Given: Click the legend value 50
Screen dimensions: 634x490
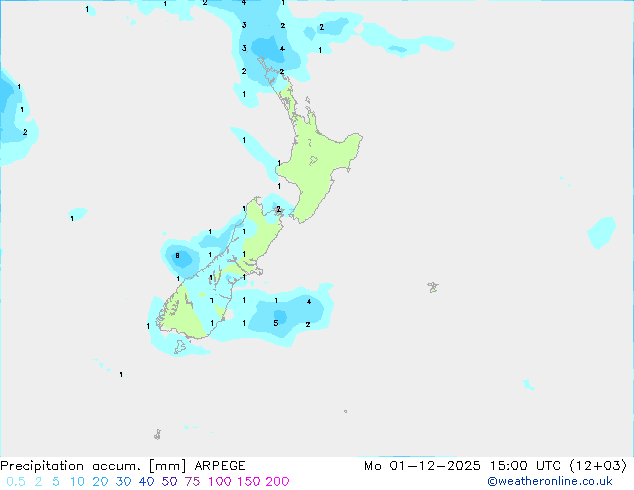Looking at the screenshot, I should (169, 482).
